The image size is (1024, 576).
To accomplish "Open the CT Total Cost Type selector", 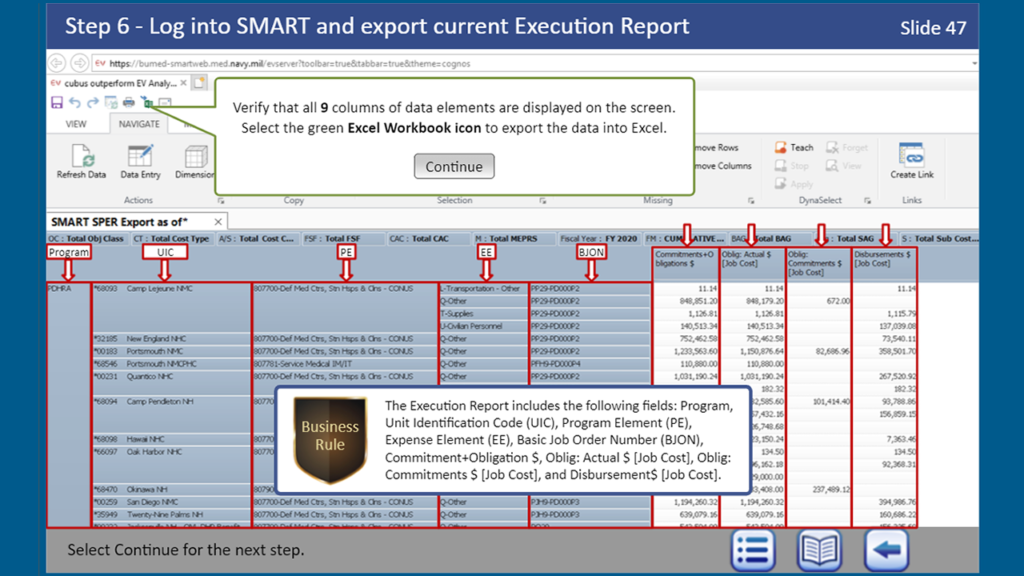I will (172, 239).
